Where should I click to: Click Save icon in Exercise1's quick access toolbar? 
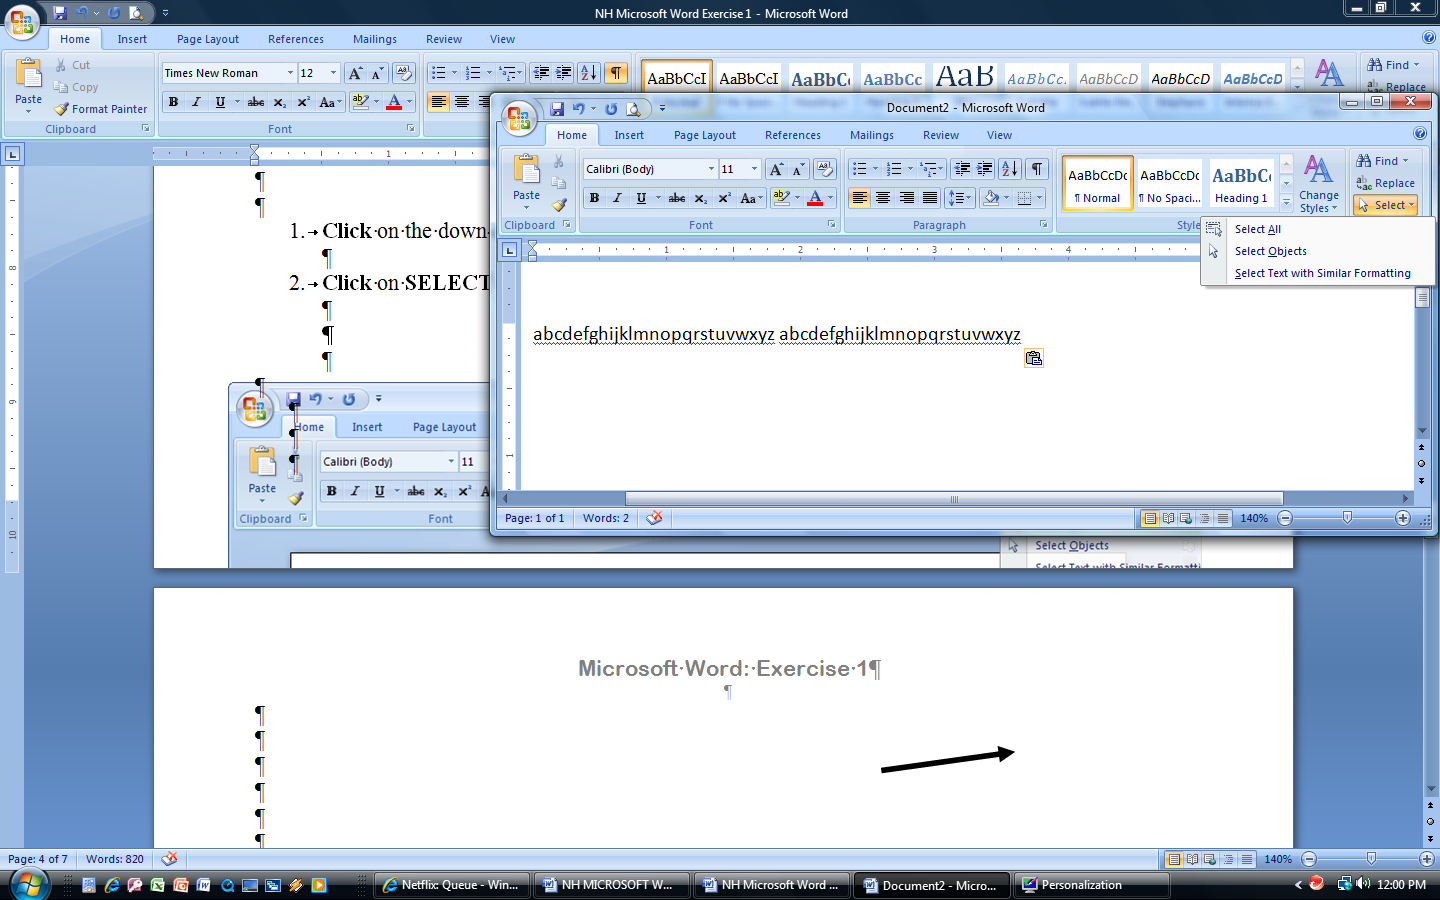click(60, 13)
